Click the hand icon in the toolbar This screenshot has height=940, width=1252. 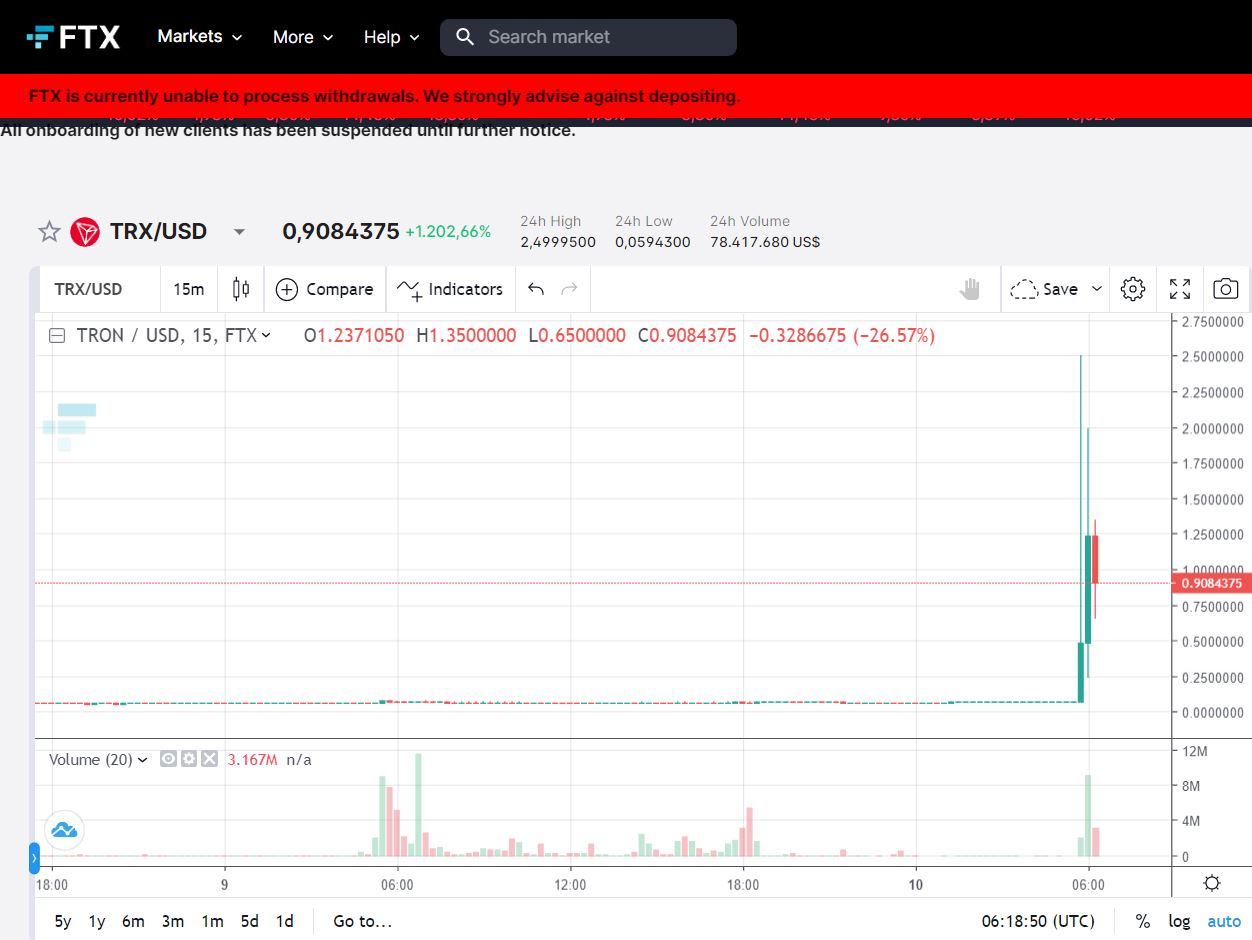(969, 289)
